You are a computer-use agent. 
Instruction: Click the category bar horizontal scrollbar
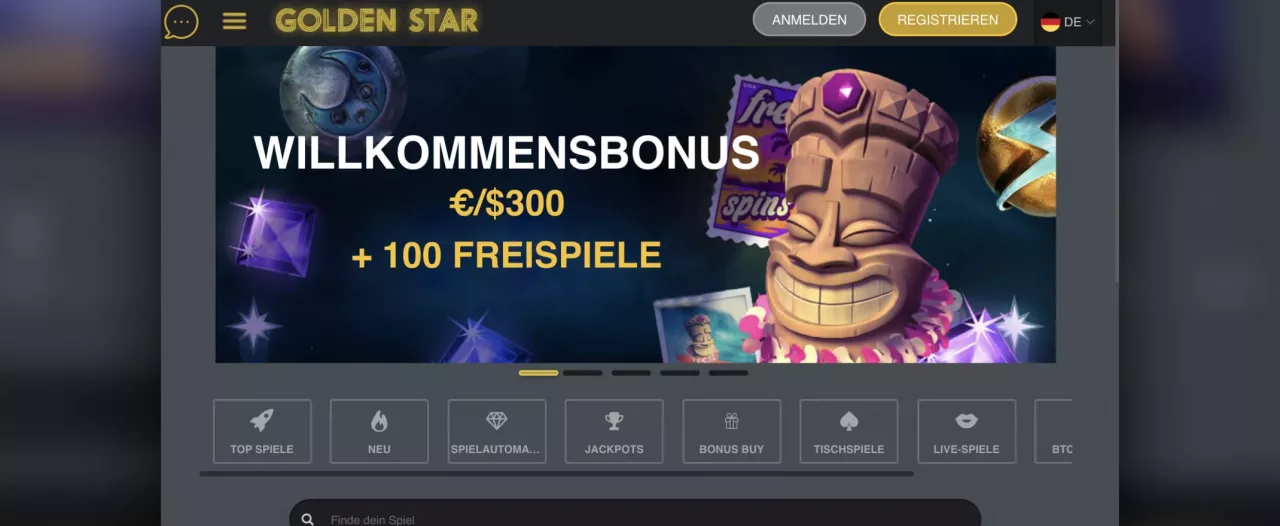pos(557,473)
